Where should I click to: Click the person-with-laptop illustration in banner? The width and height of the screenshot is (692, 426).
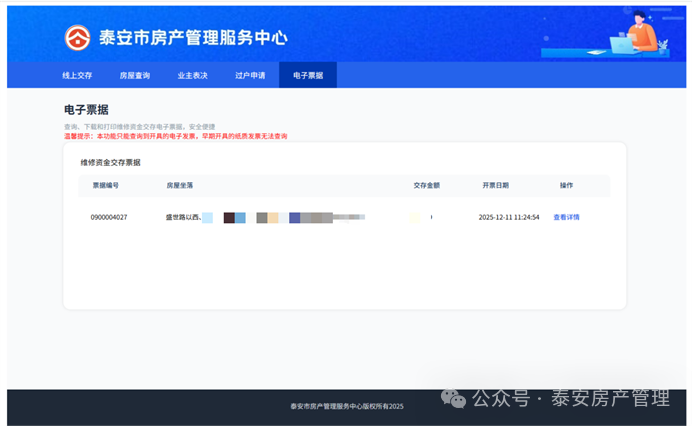tap(635, 35)
